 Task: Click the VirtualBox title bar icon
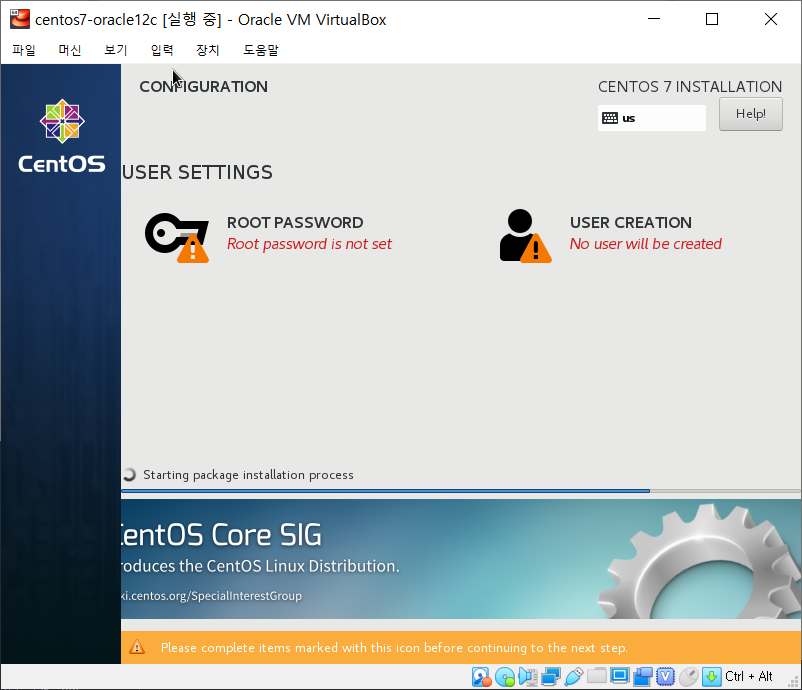pos(19,19)
